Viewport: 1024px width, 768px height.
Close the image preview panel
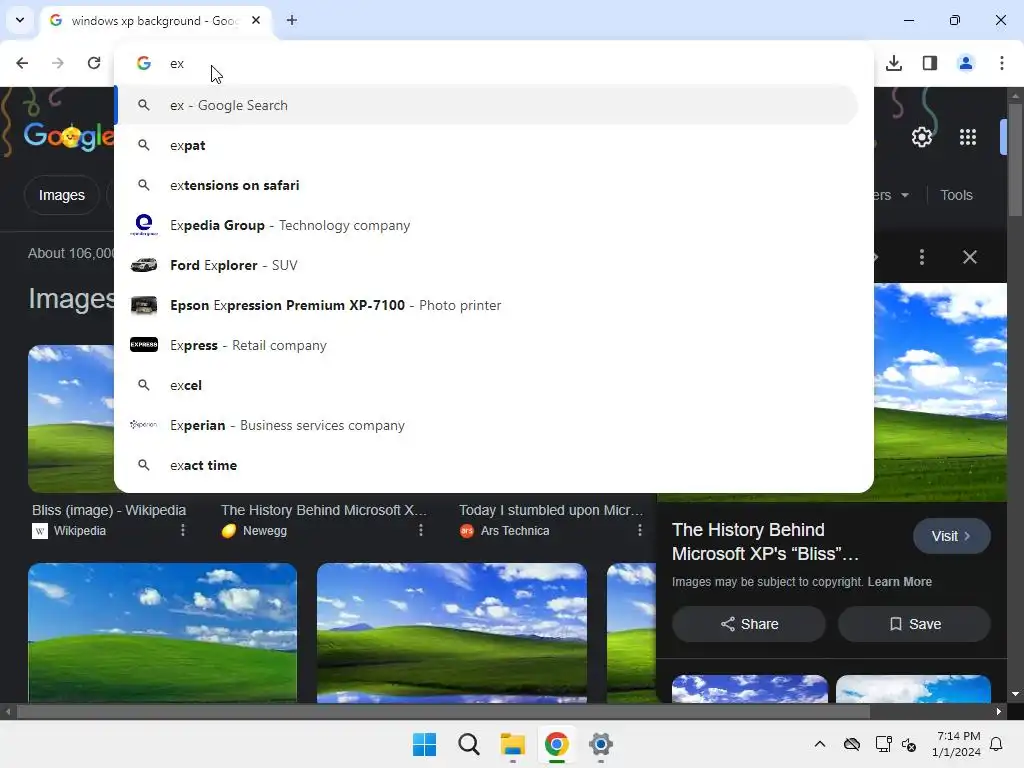point(970,257)
